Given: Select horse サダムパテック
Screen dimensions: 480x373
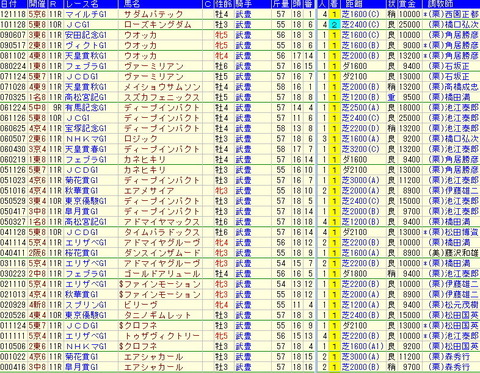Looking at the screenshot, I should coord(153,14).
